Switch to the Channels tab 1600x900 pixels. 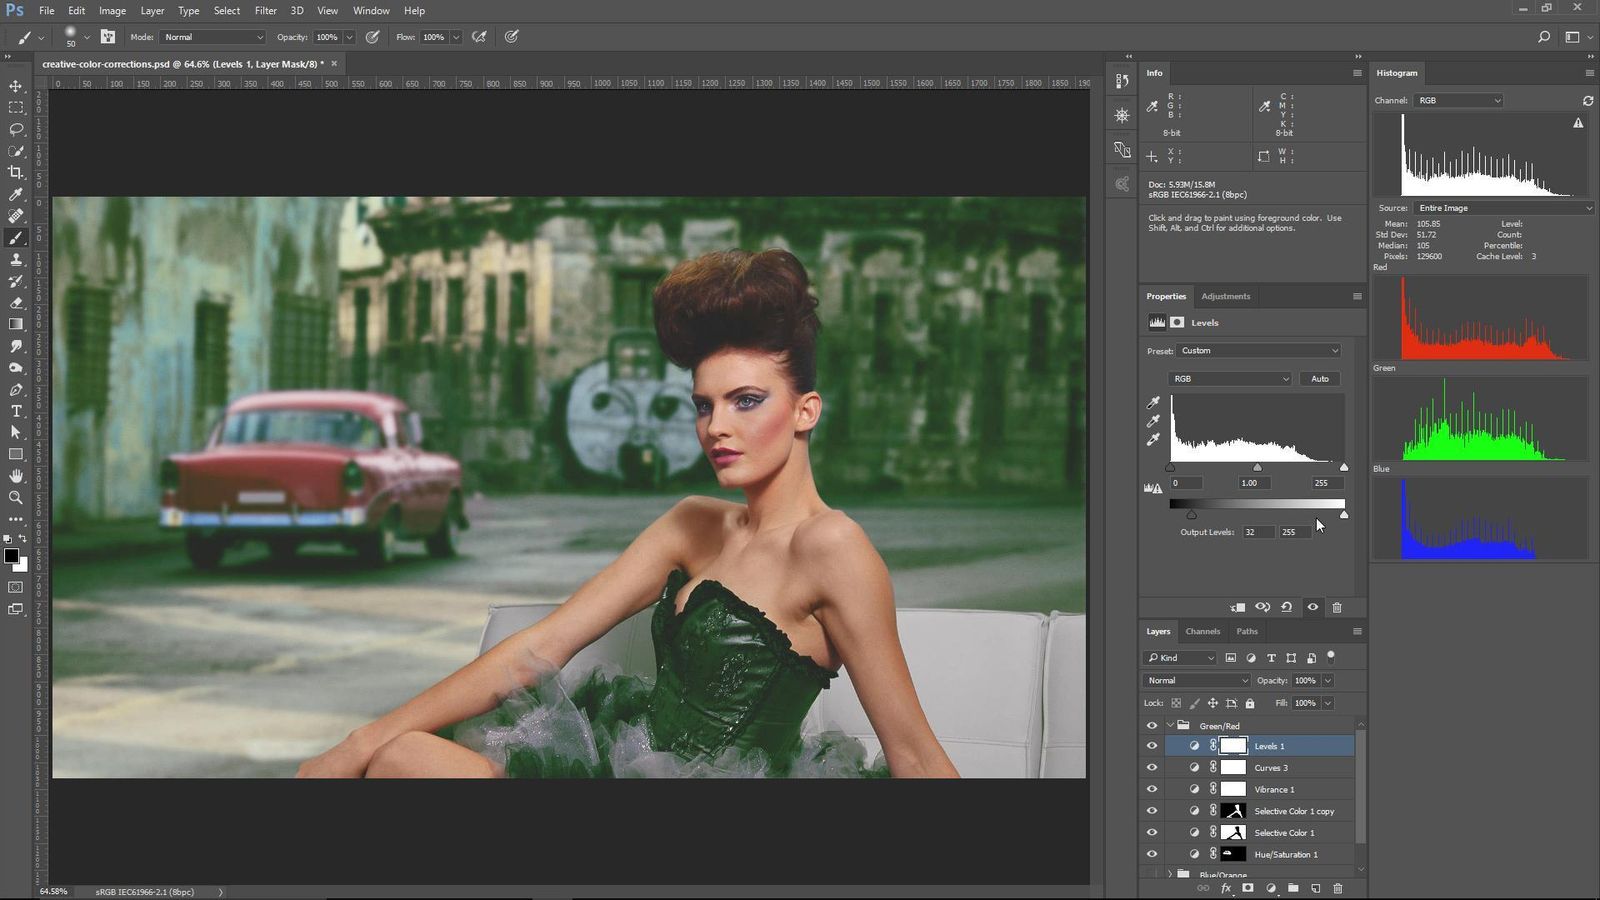[1202, 631]
